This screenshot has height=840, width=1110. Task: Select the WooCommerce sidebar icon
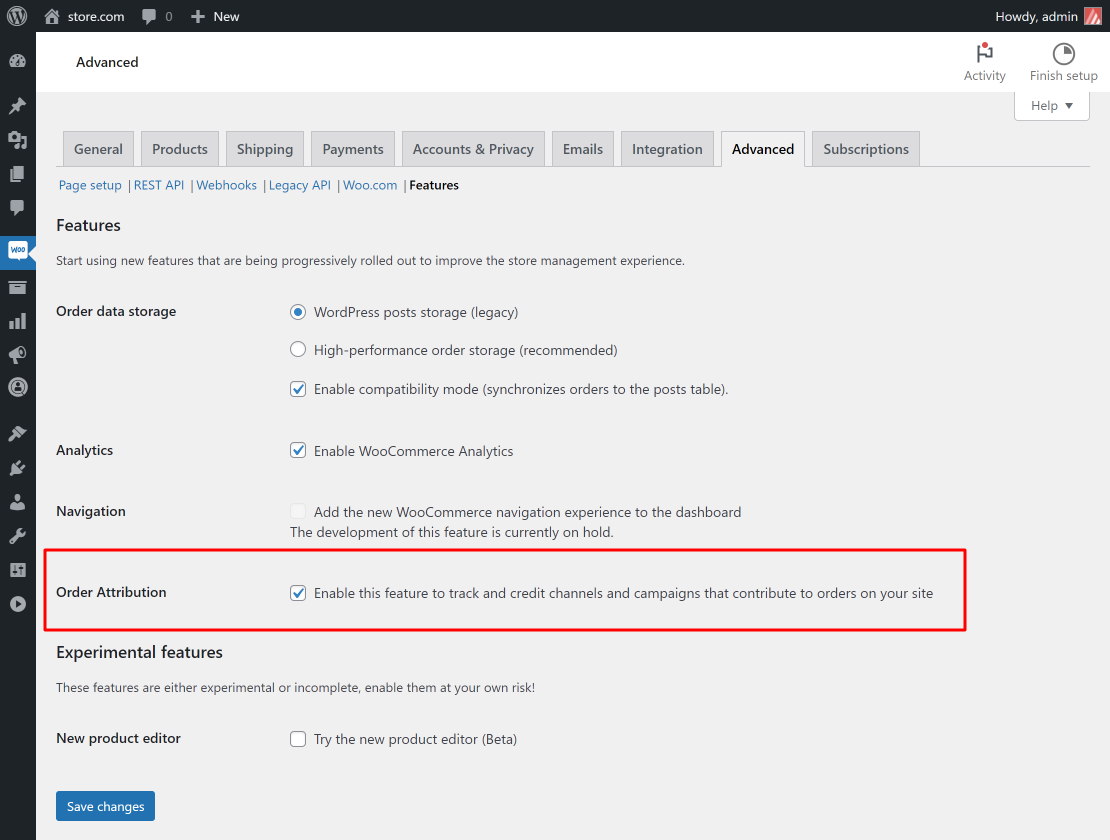coord(18,251)
